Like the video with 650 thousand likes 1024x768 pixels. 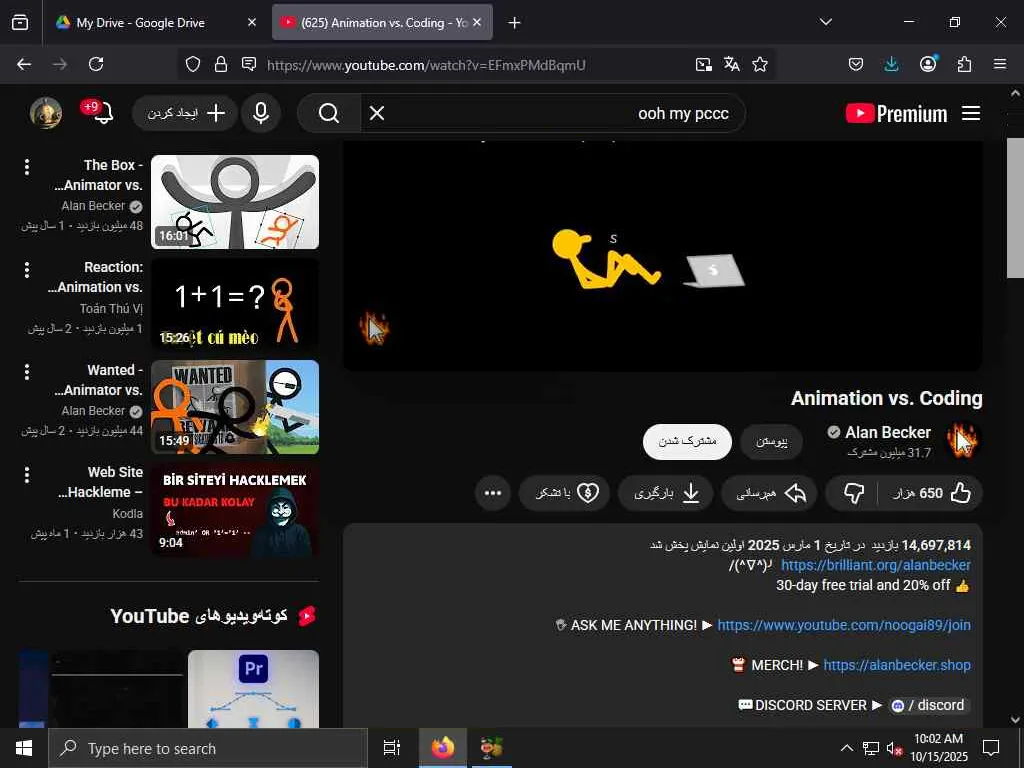point(931,493)
